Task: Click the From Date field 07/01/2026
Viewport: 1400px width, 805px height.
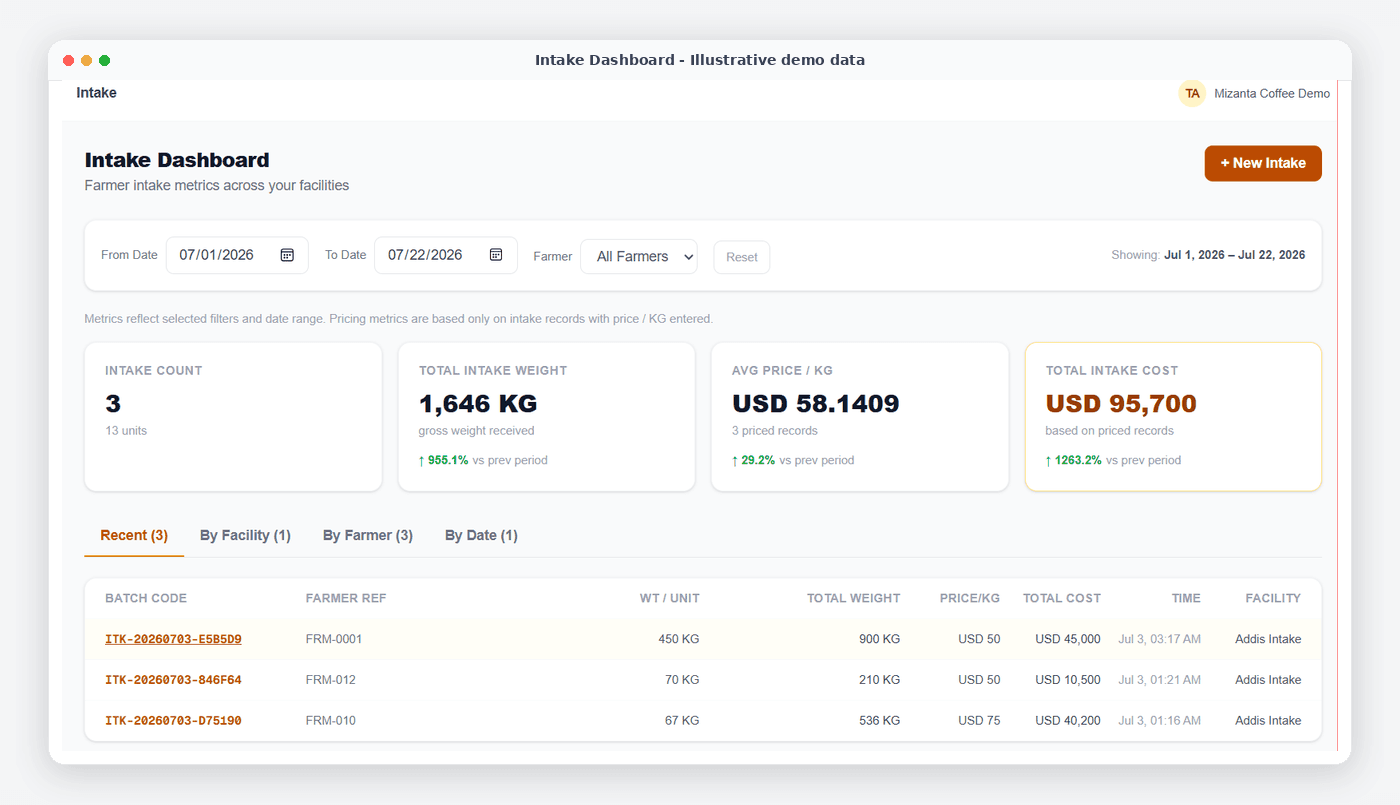Action: point(237,255)
